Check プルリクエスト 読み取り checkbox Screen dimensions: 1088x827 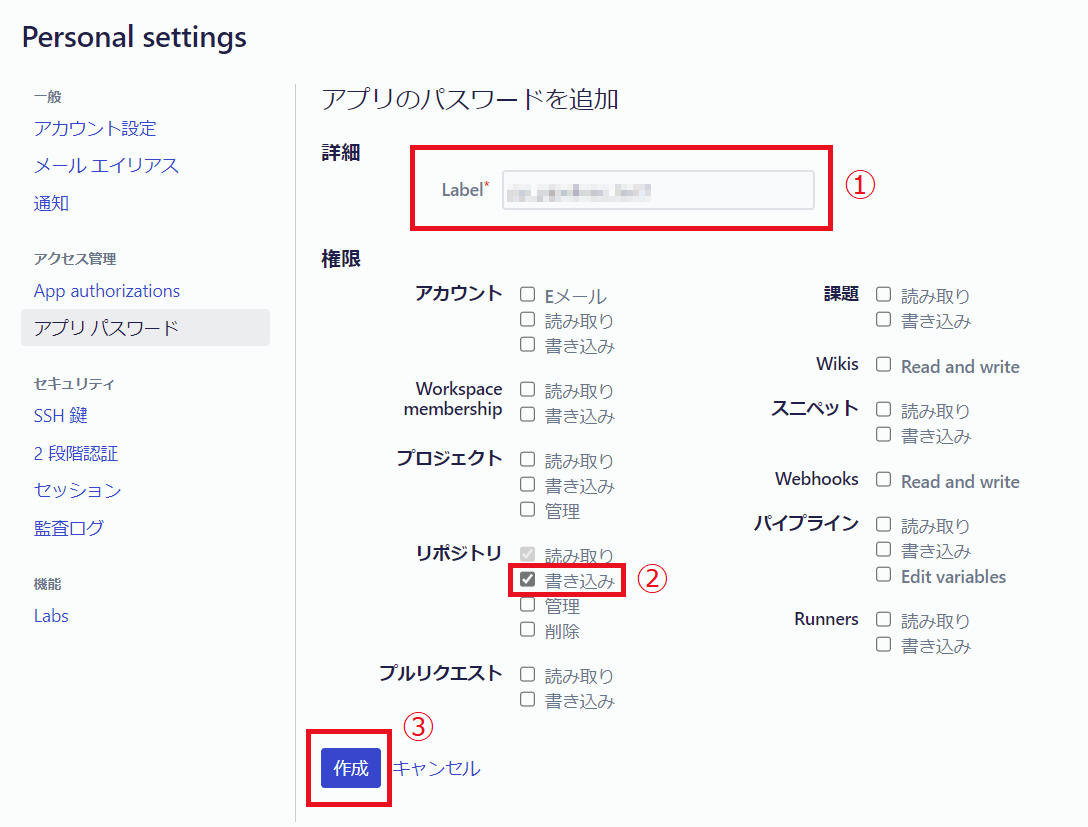[528, 675]
